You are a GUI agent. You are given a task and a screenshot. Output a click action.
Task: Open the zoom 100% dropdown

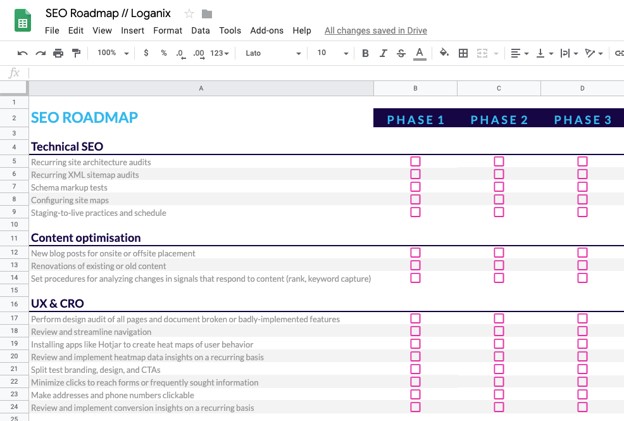[113, 53]
